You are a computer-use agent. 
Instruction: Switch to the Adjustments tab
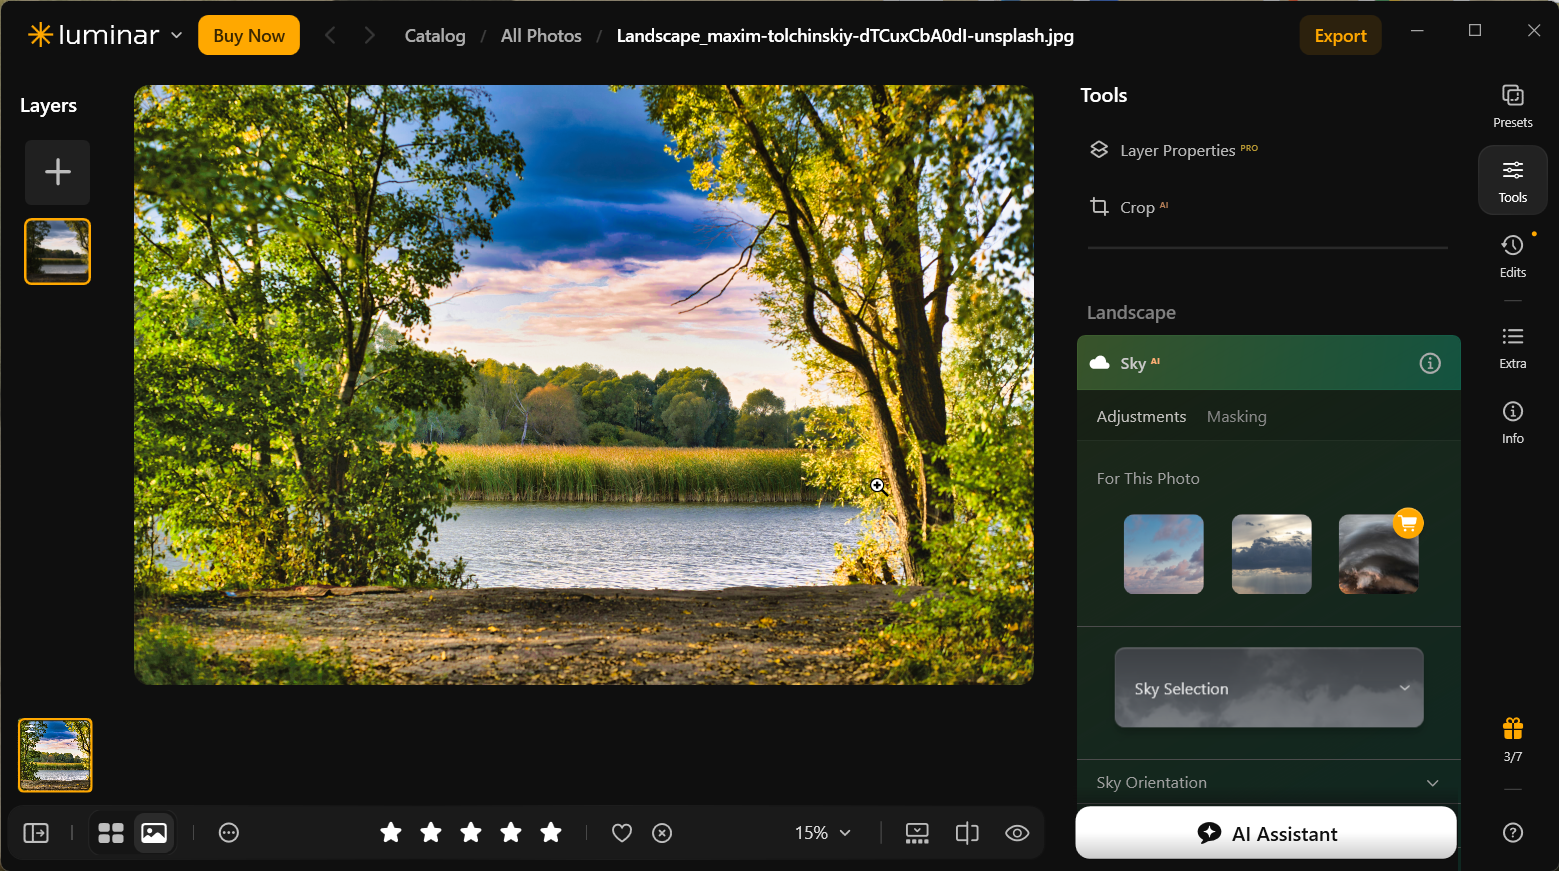tap(1141, 416)
